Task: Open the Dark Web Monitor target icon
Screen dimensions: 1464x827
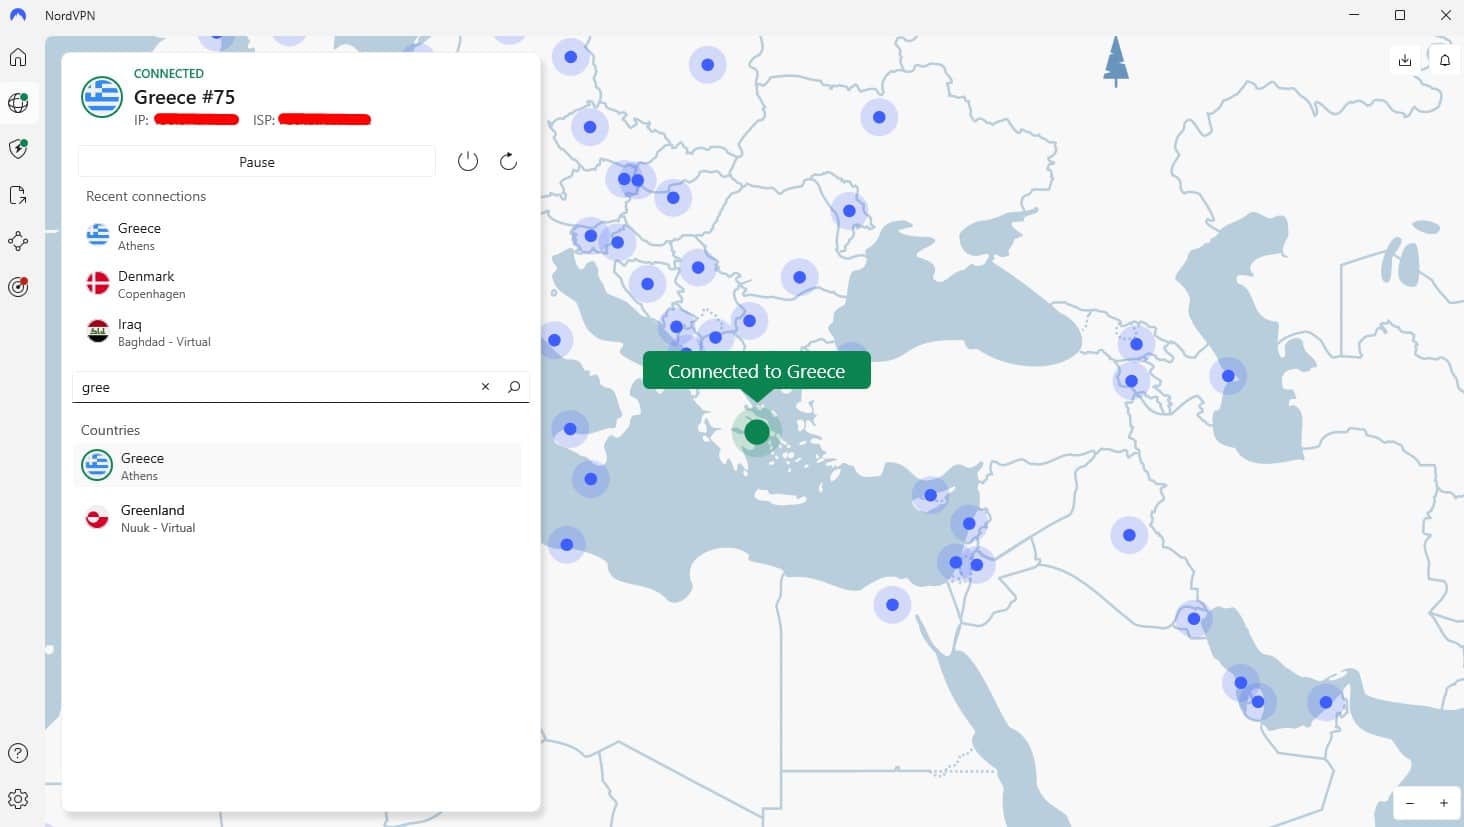Action: tap(18, 287)
